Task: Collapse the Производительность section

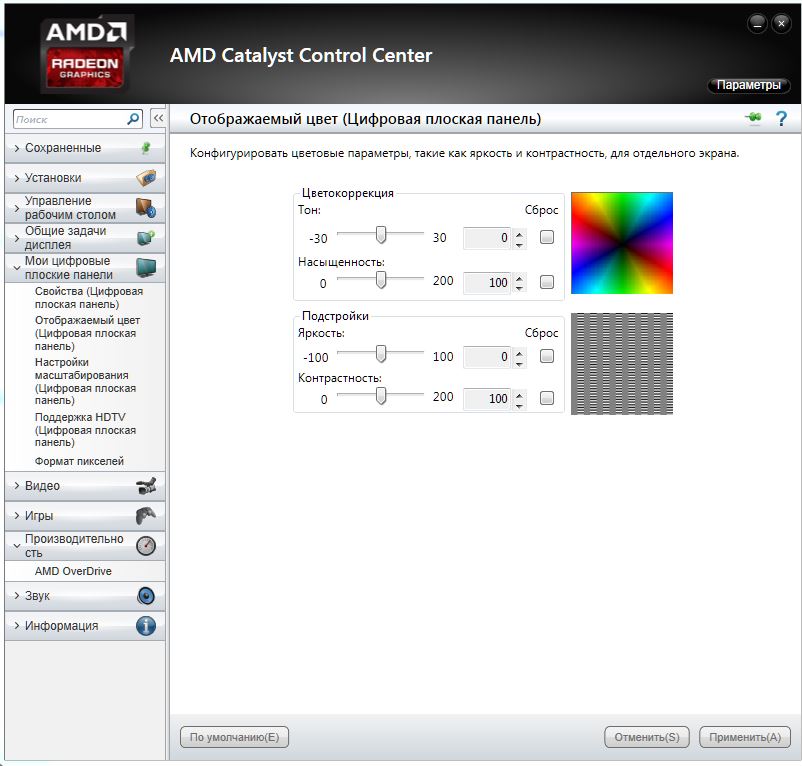Action: click(17, 546)
